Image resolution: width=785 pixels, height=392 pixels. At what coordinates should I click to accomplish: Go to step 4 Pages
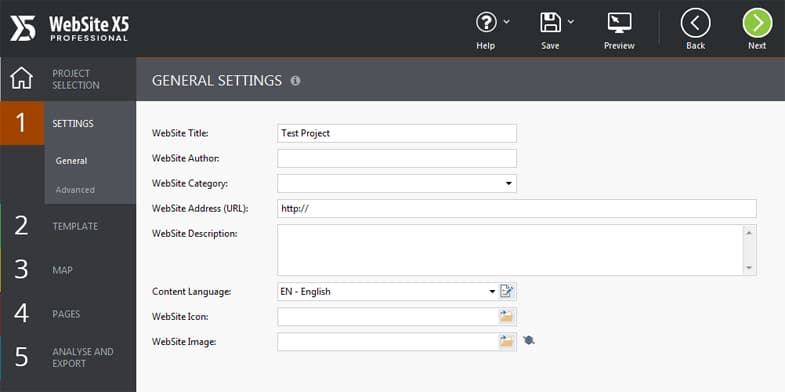(x=68, y=314)
